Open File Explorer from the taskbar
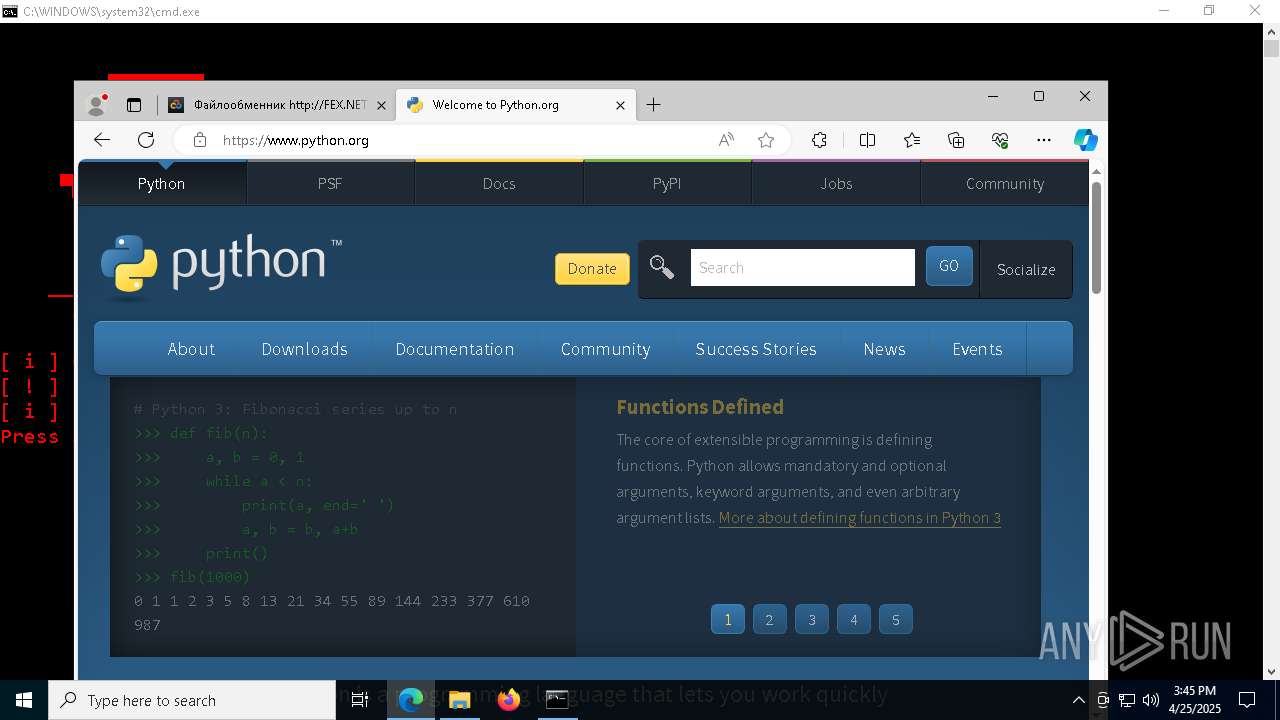Viewport: 1280px width, 720px height. pos(459,700)
